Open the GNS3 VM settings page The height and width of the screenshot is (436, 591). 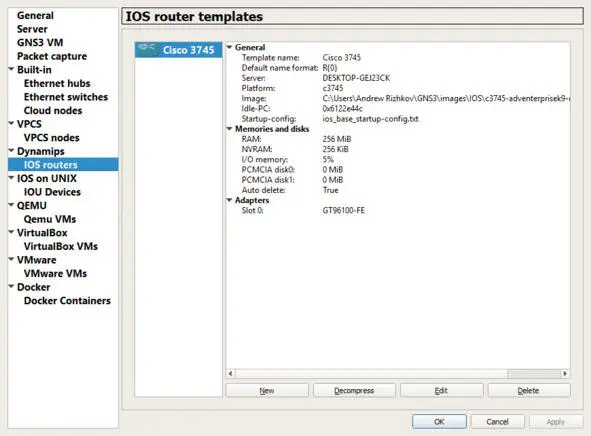click(x=40, y=42)
